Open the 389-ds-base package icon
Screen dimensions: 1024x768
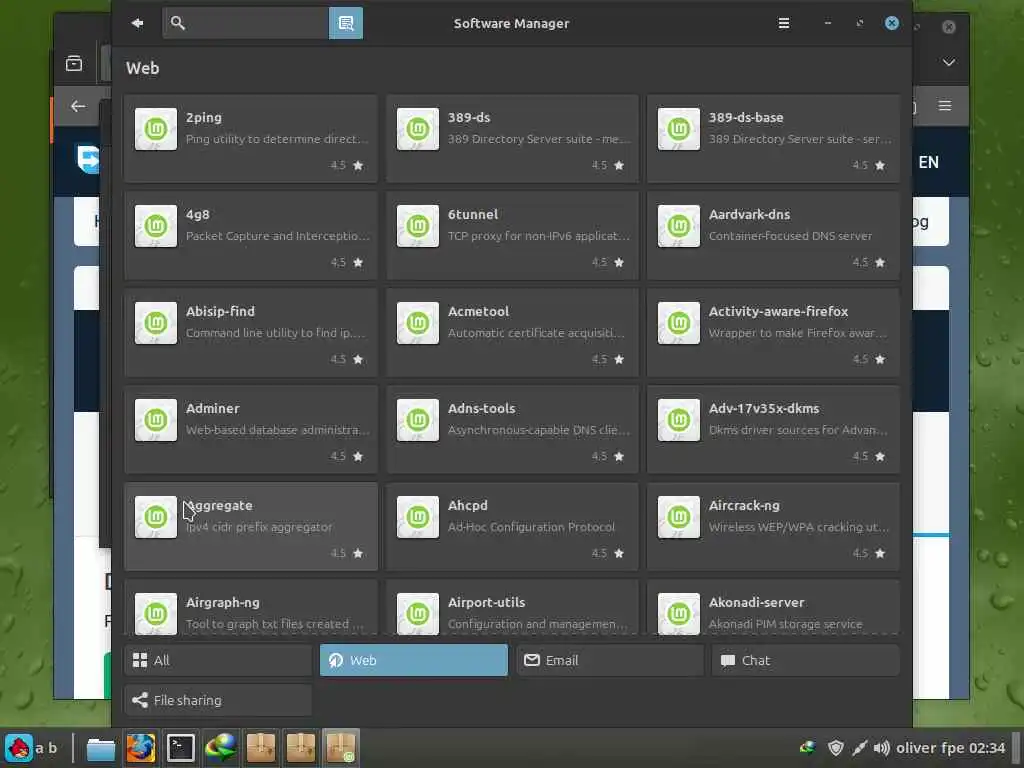pos(679,129)
